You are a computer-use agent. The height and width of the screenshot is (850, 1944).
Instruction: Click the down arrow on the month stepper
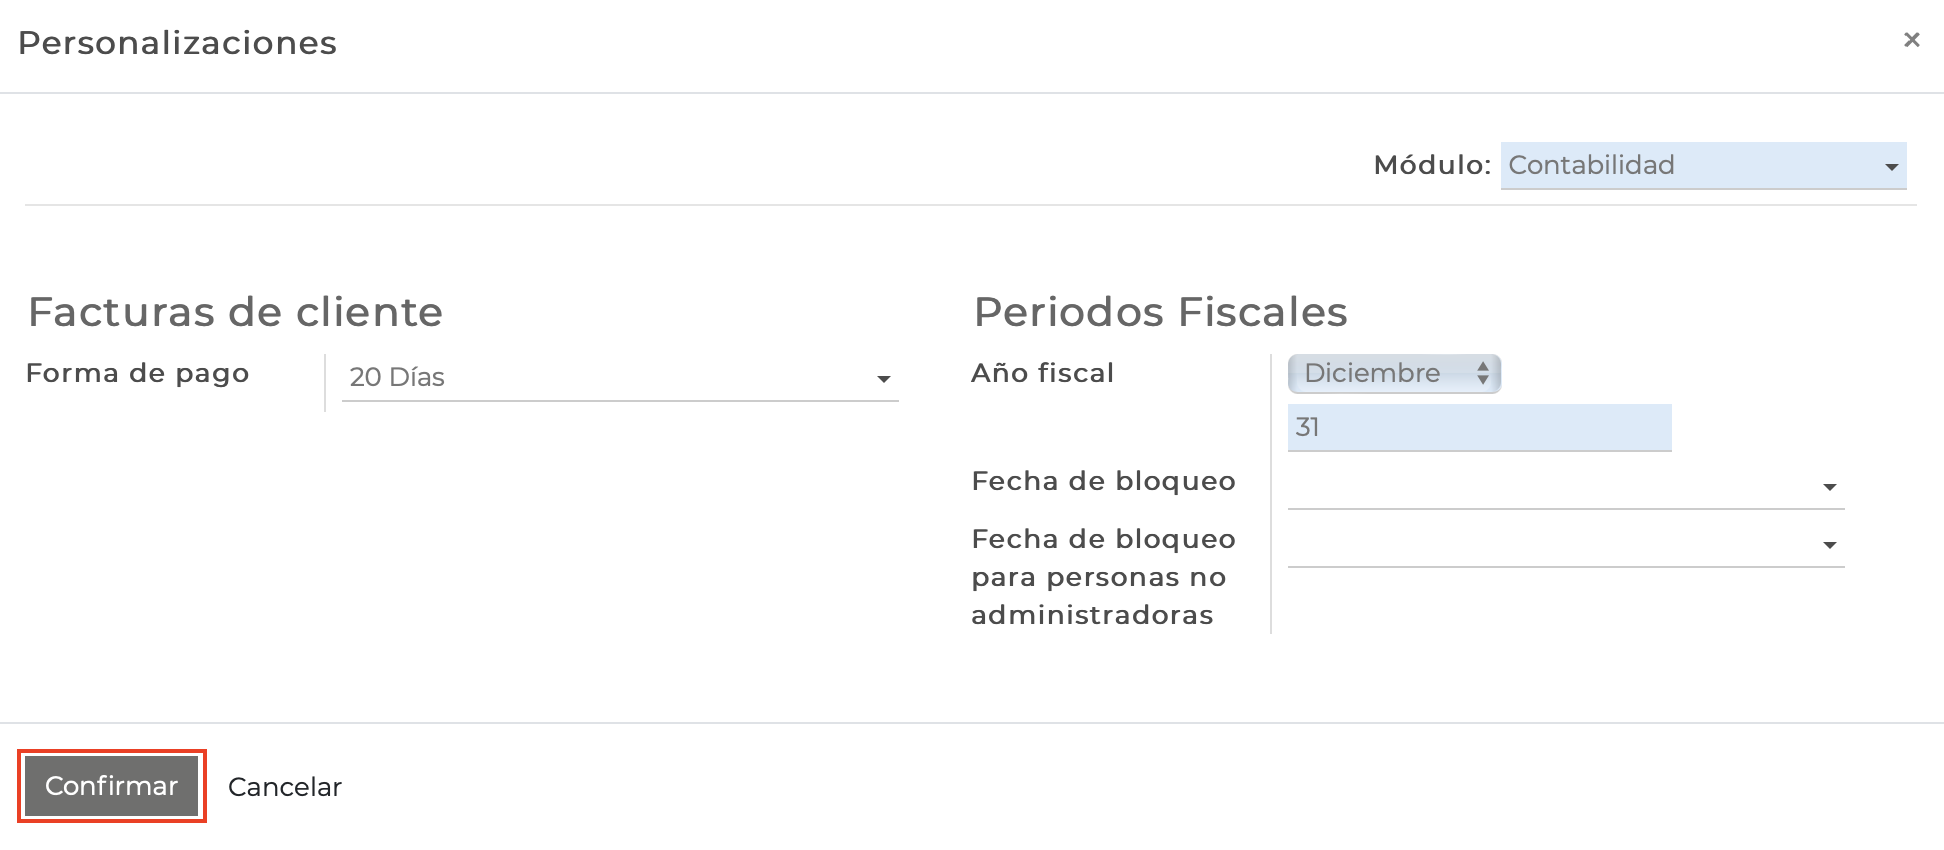click(1484, 380)
